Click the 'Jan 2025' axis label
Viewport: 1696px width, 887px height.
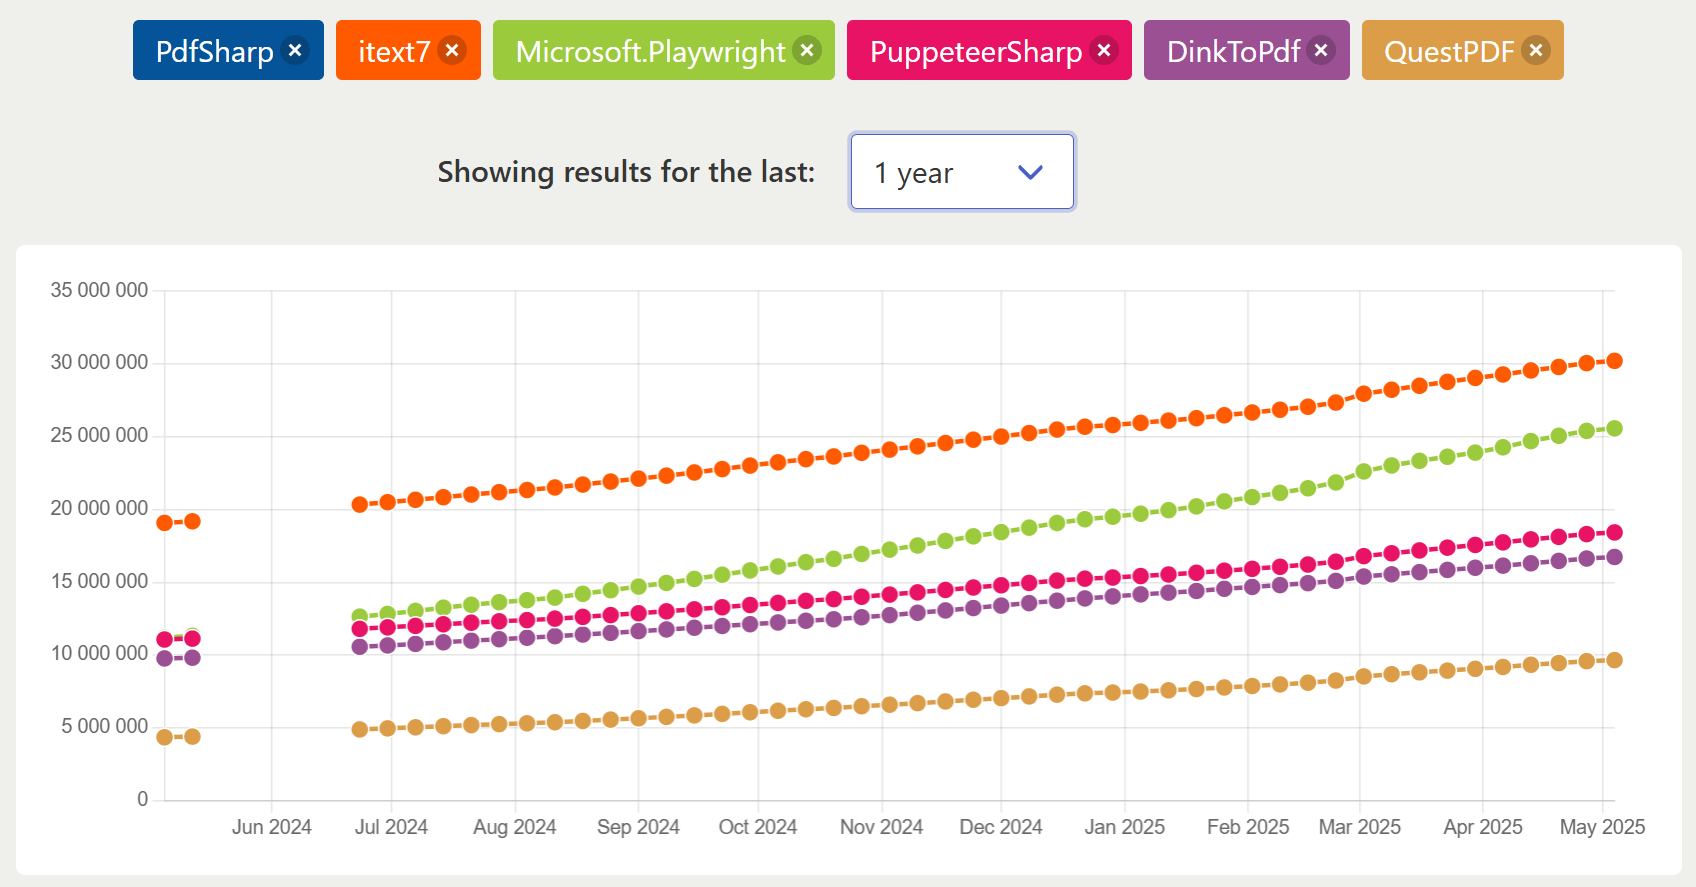click(1125, 827)
